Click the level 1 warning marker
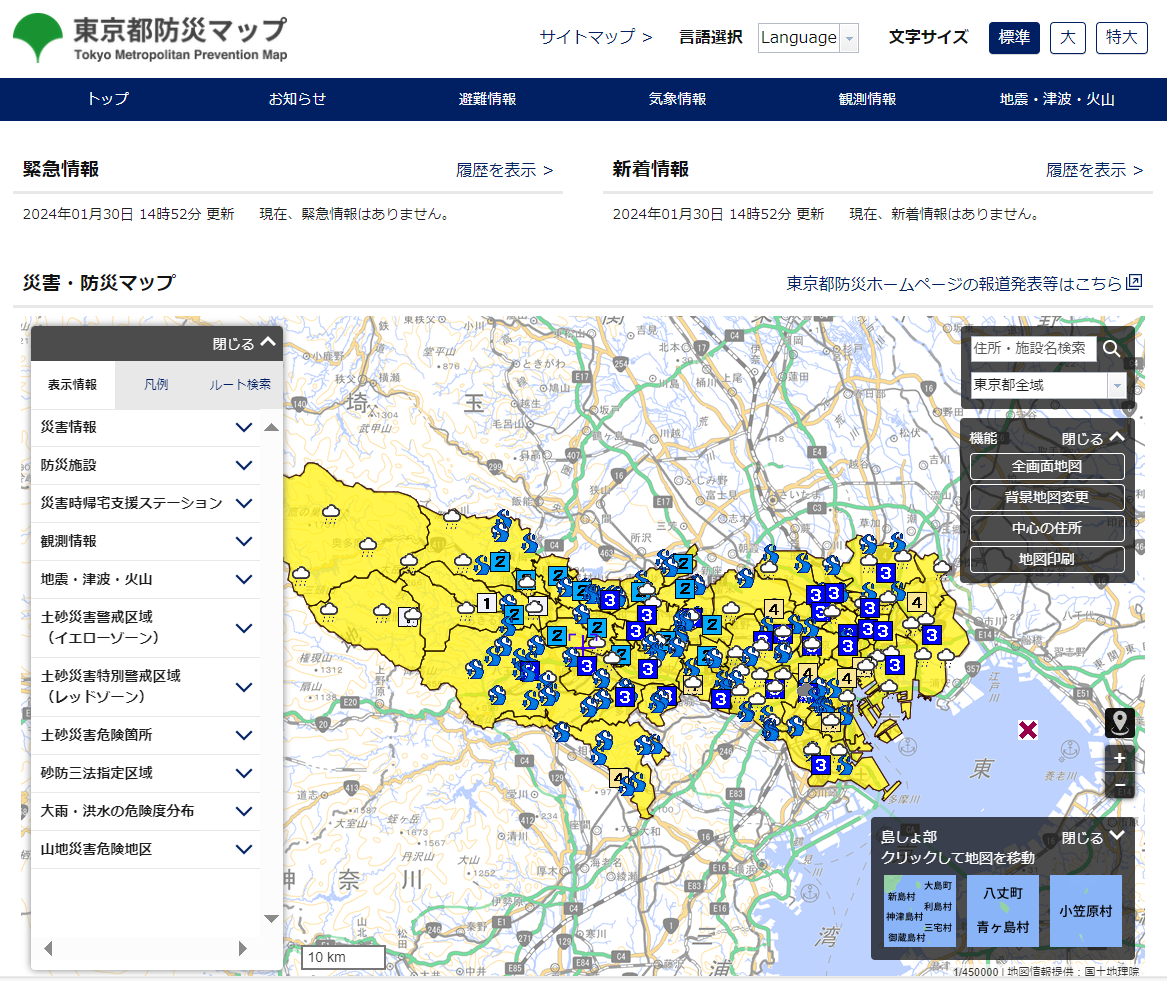Viewport: 1167px width, 981px height. 486,603
